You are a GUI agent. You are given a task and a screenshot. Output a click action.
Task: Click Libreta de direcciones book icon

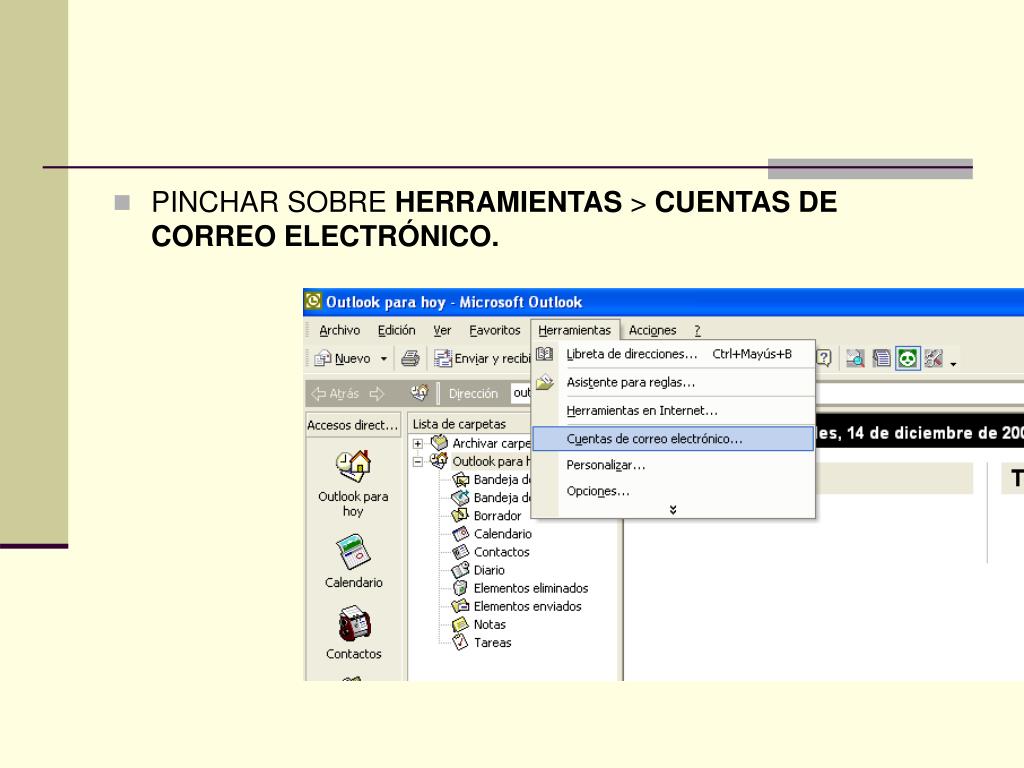(x=545, y=354)
